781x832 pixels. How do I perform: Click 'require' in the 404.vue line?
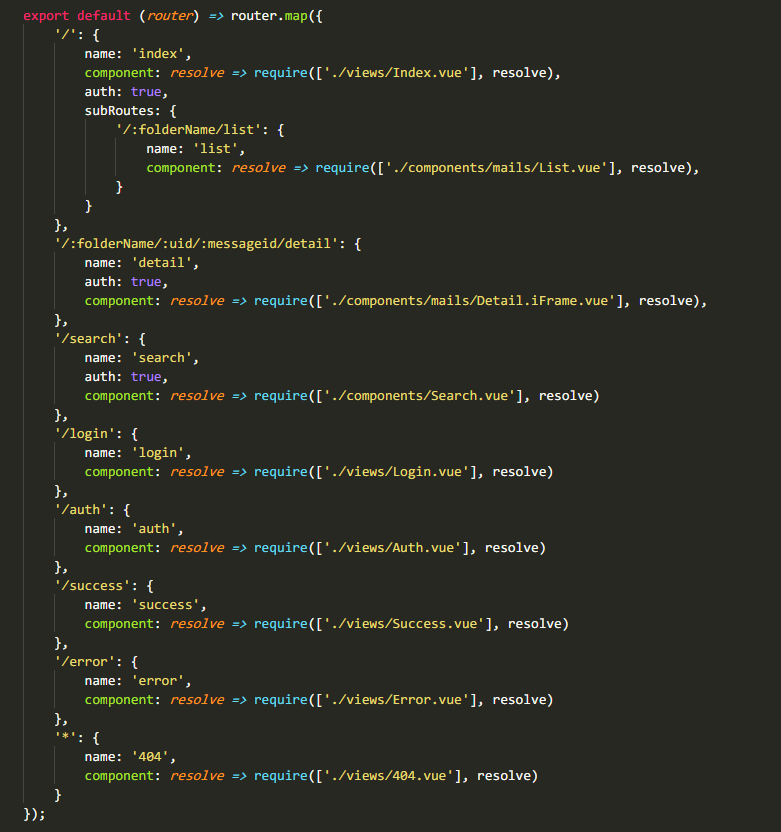281,775
